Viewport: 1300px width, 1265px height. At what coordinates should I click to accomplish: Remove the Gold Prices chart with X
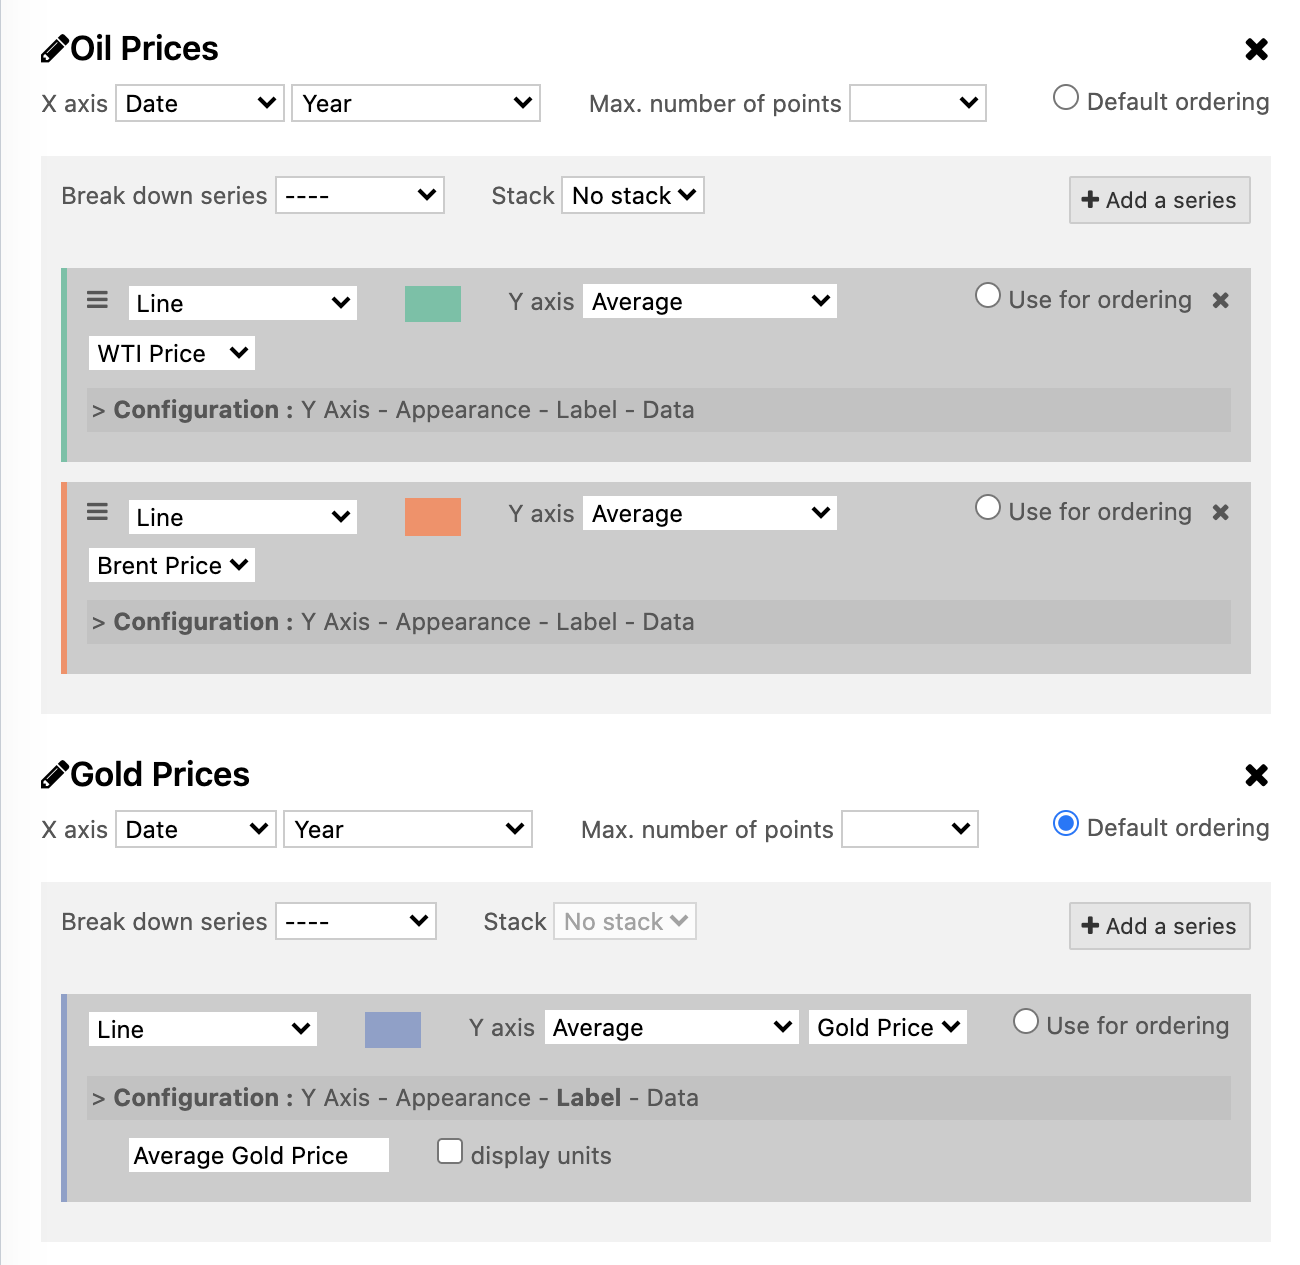point(1256,775)
